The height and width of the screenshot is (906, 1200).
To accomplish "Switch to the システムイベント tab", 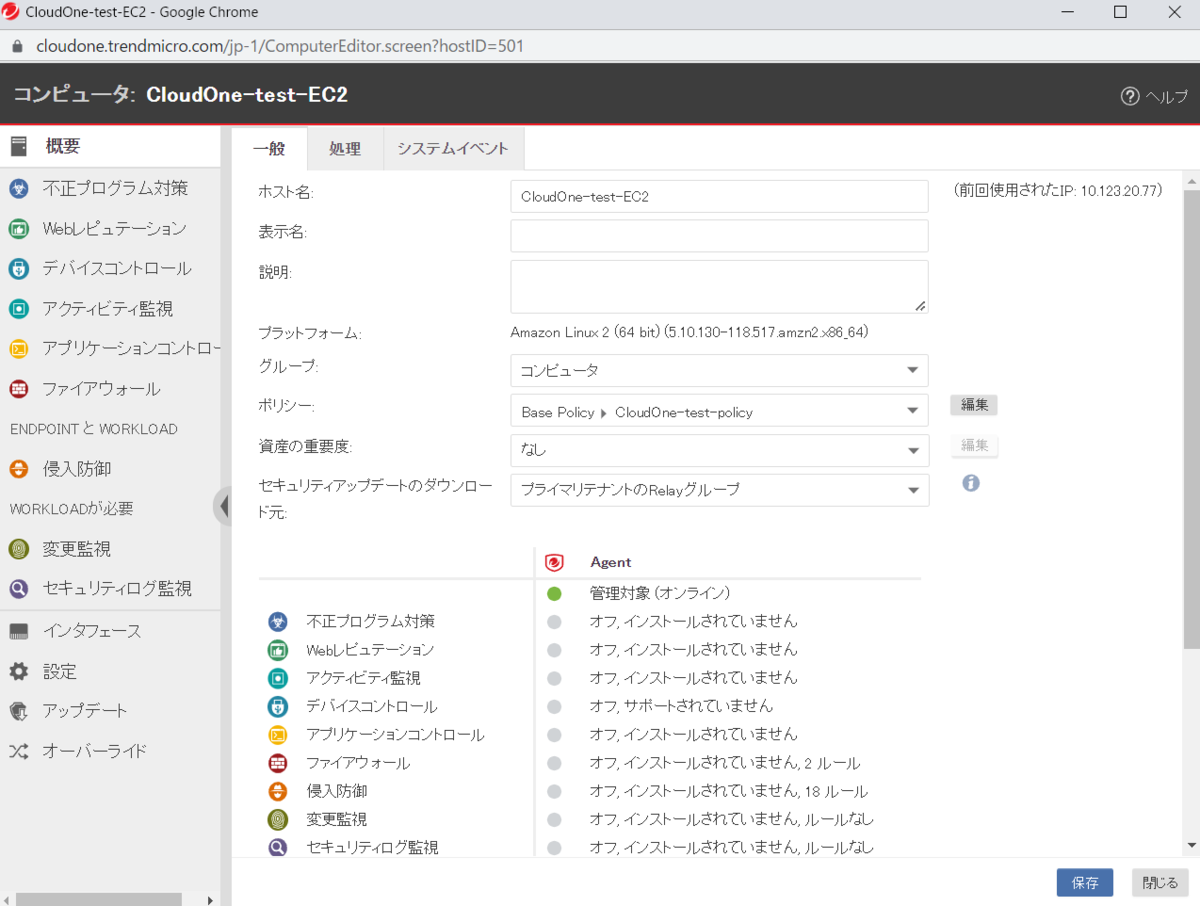I will (x=453, y=149).
